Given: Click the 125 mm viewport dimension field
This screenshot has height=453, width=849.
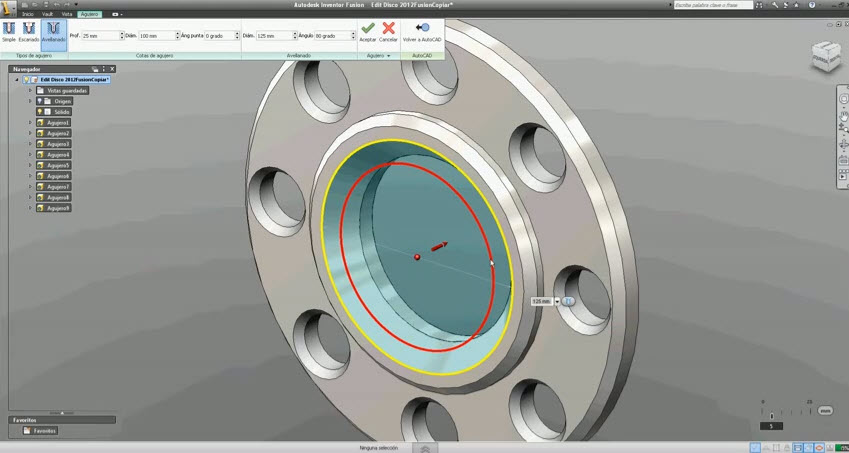Looking at the screenshot, I should 542,301.
